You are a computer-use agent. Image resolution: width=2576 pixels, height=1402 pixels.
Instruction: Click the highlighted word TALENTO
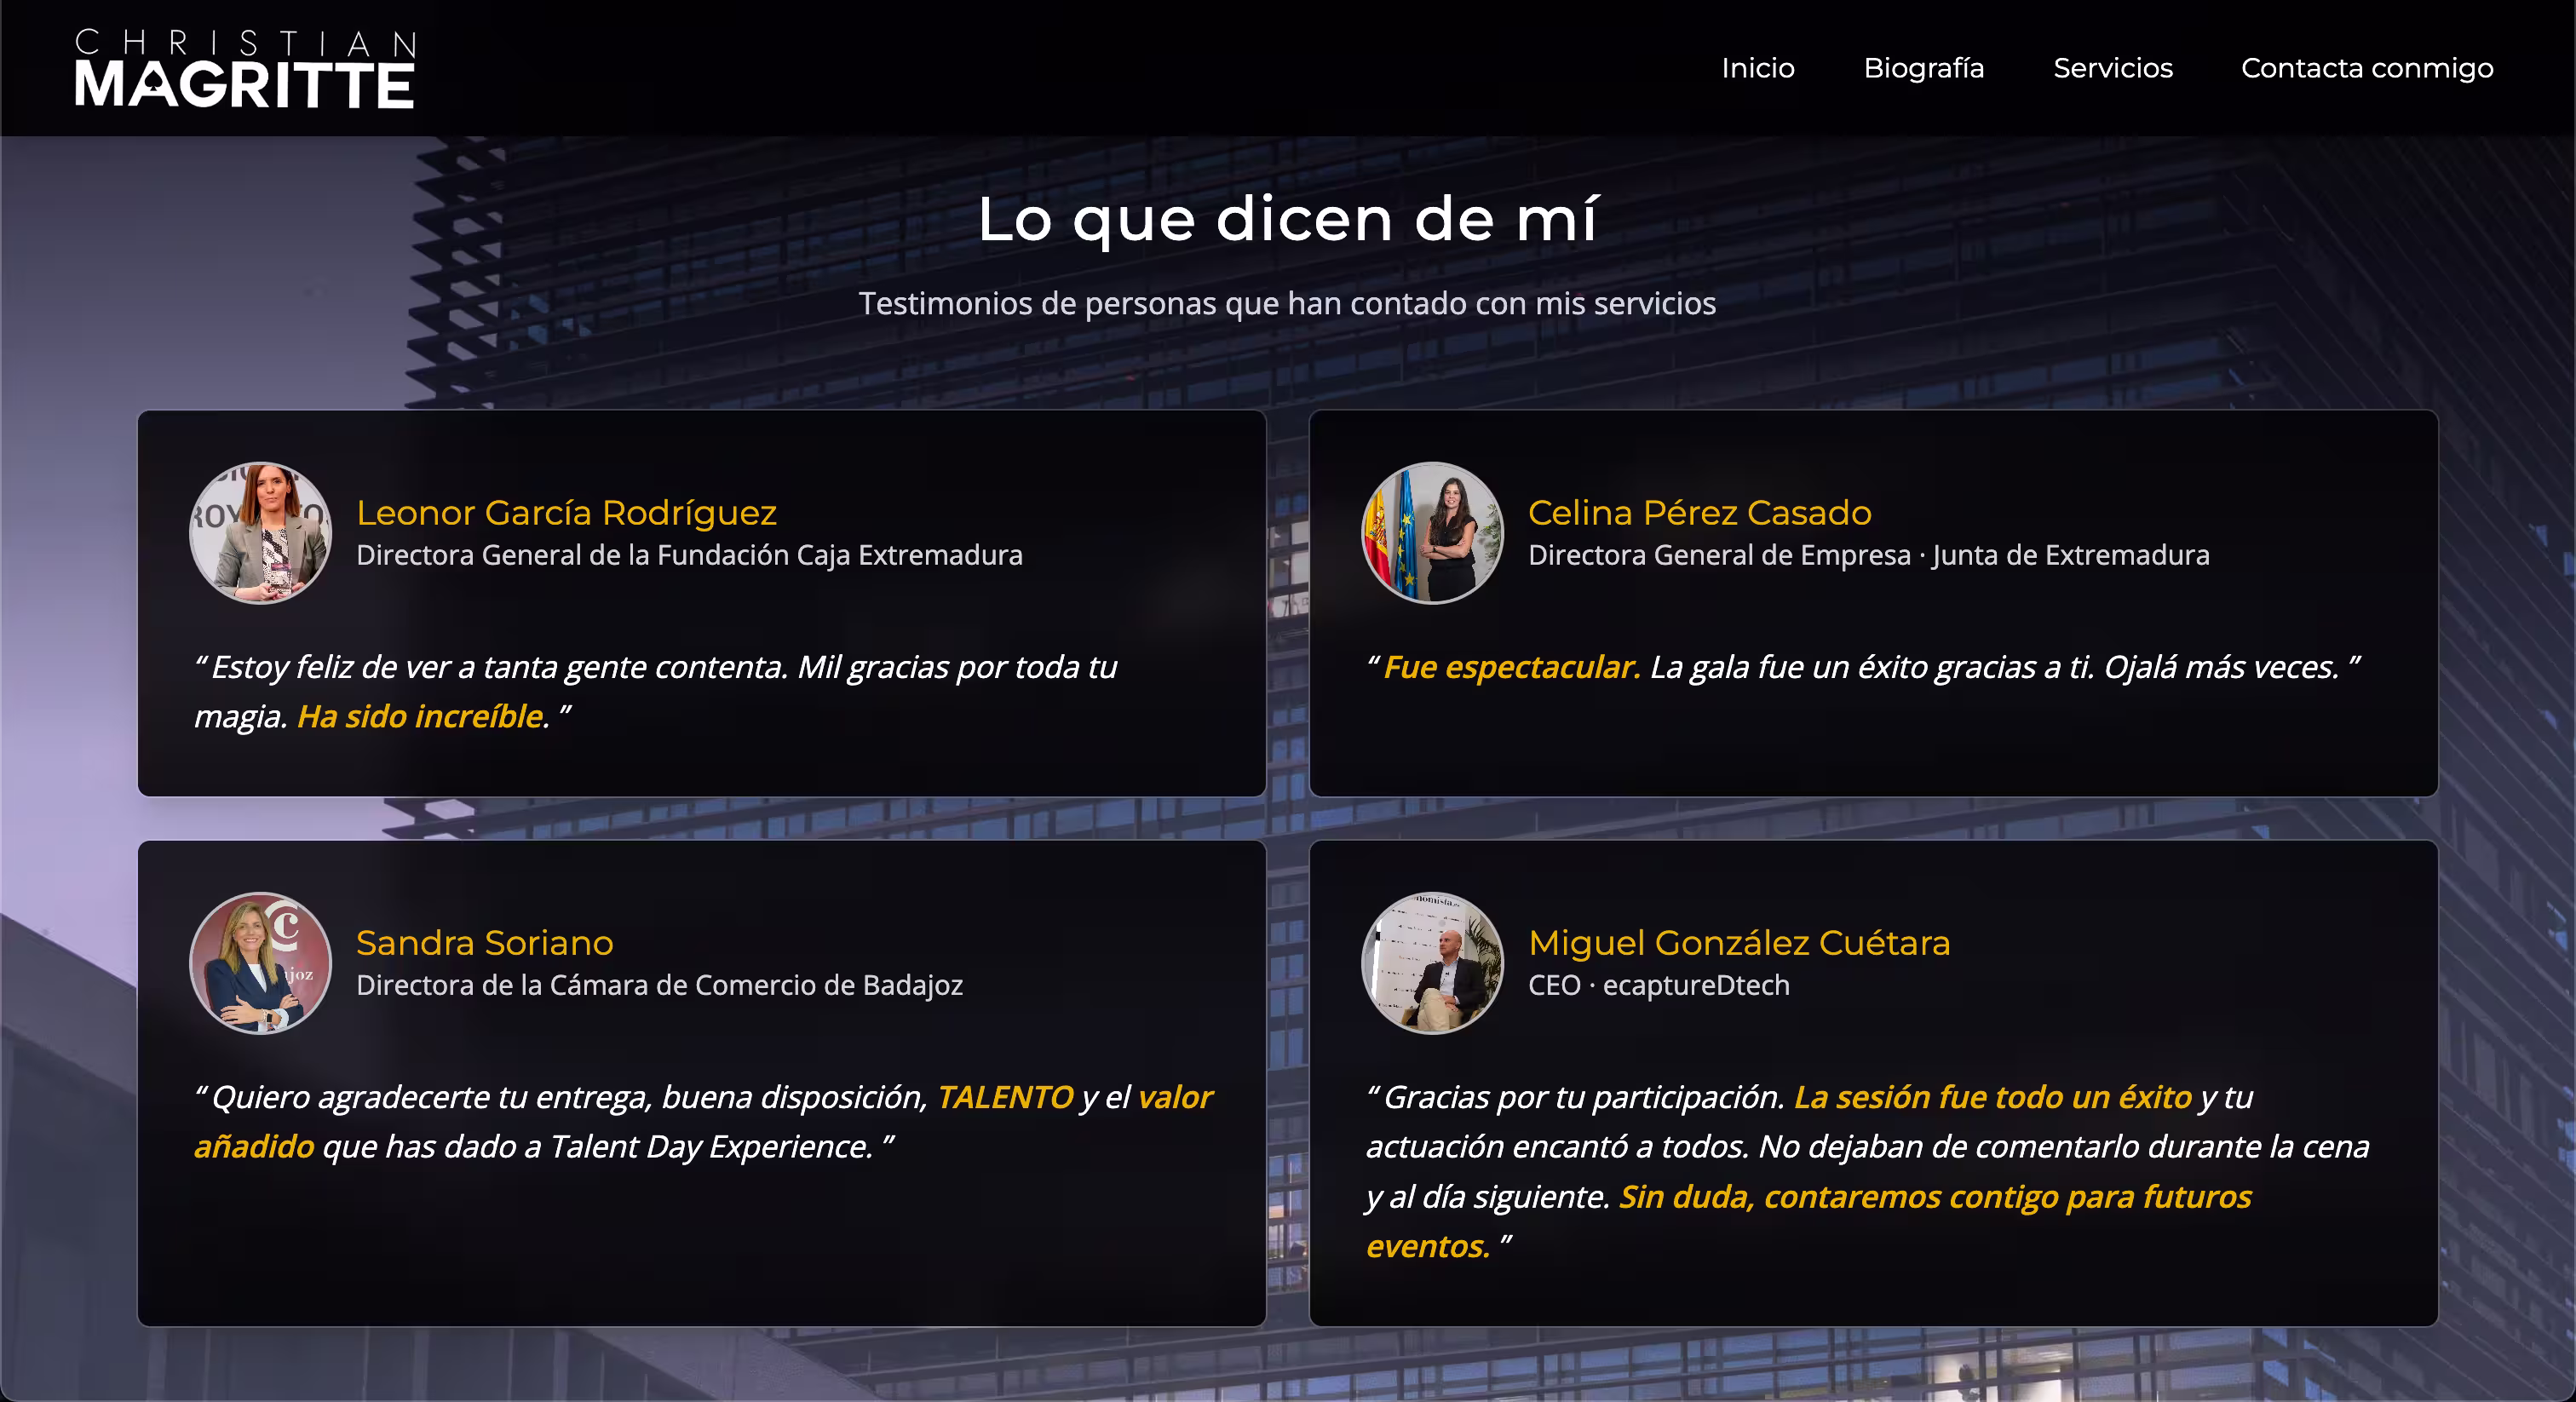click(x=1004, y=1097)
